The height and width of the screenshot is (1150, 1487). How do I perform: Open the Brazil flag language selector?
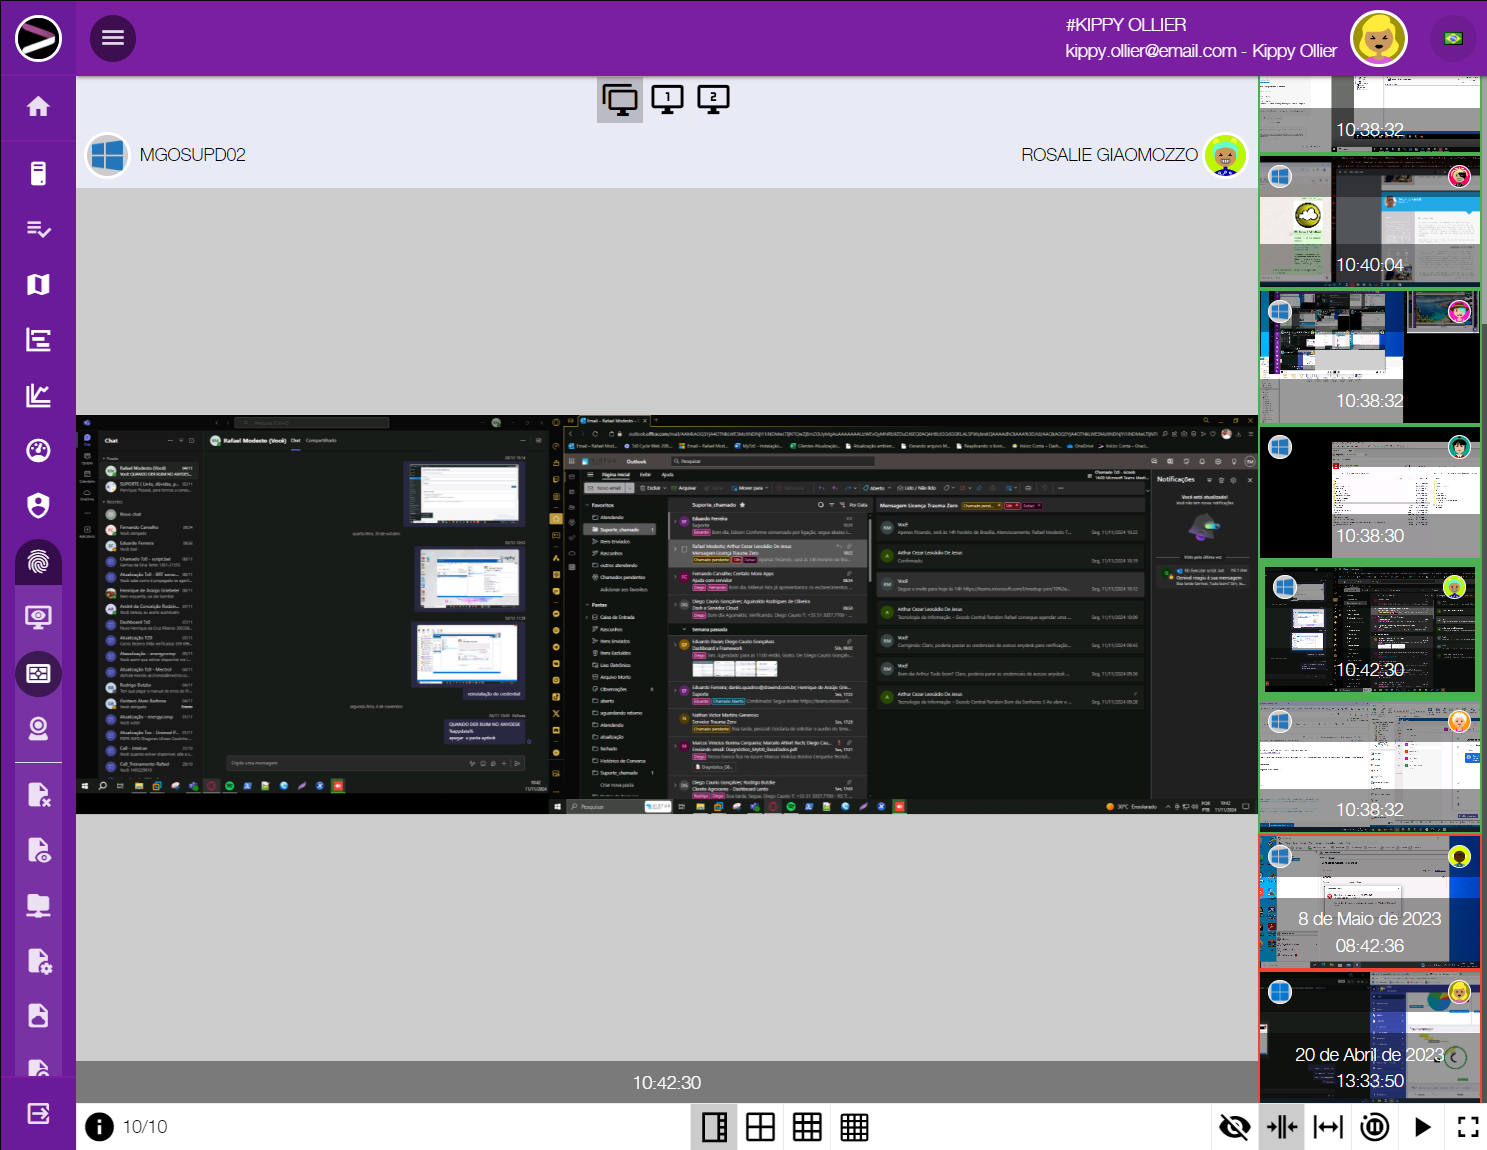coord(1453,39)
